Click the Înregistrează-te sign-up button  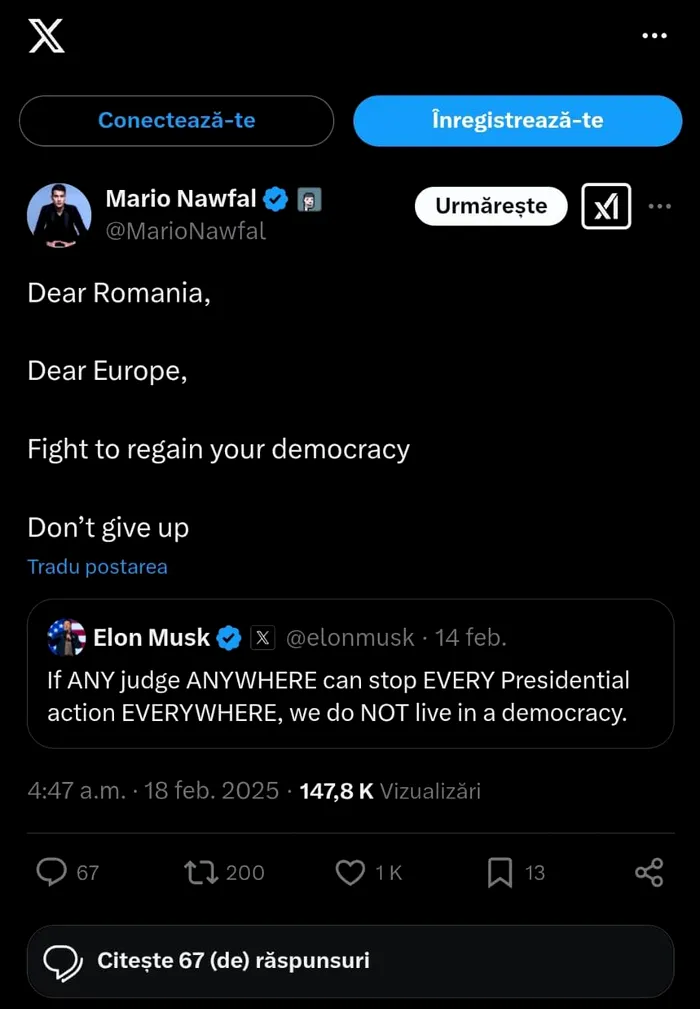(x=517, y=121)
